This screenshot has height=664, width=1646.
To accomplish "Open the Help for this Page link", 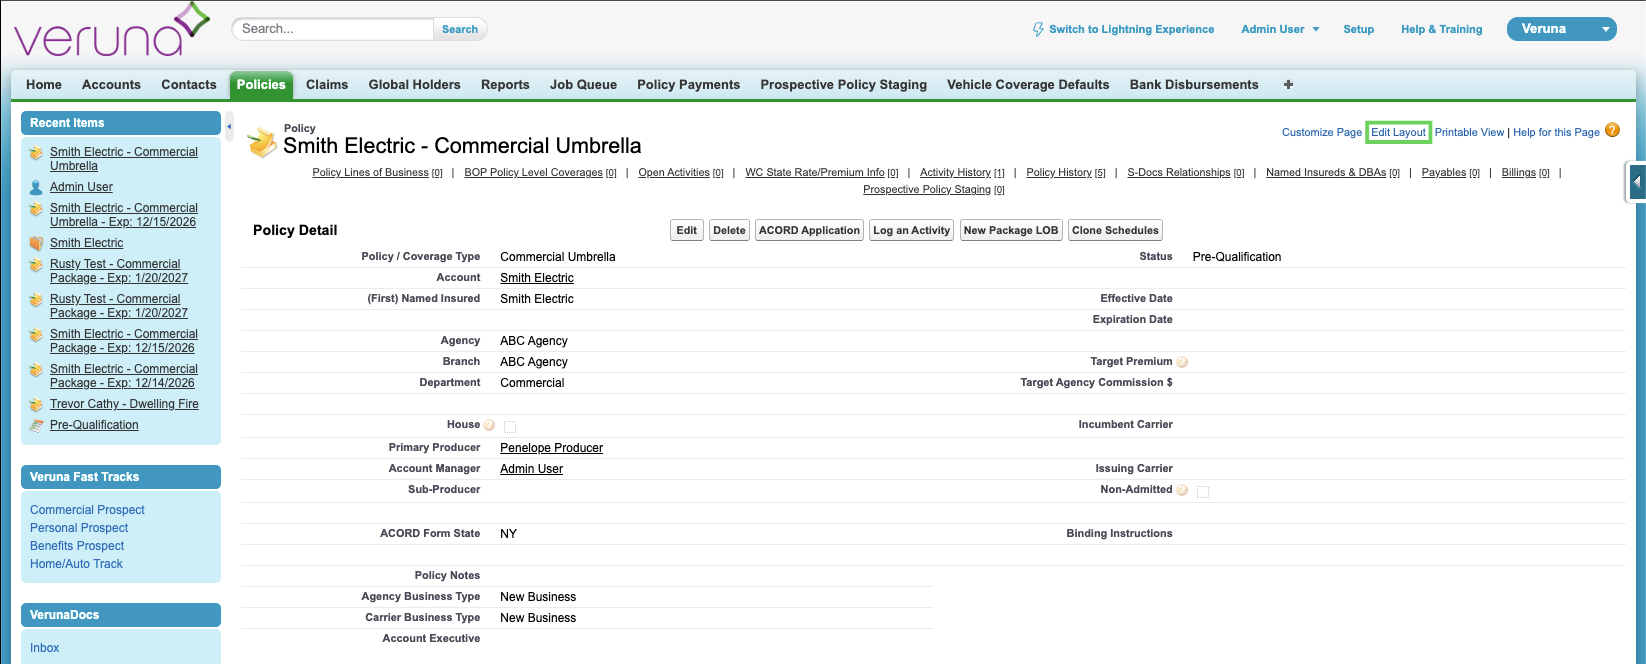I will 1556,132.
